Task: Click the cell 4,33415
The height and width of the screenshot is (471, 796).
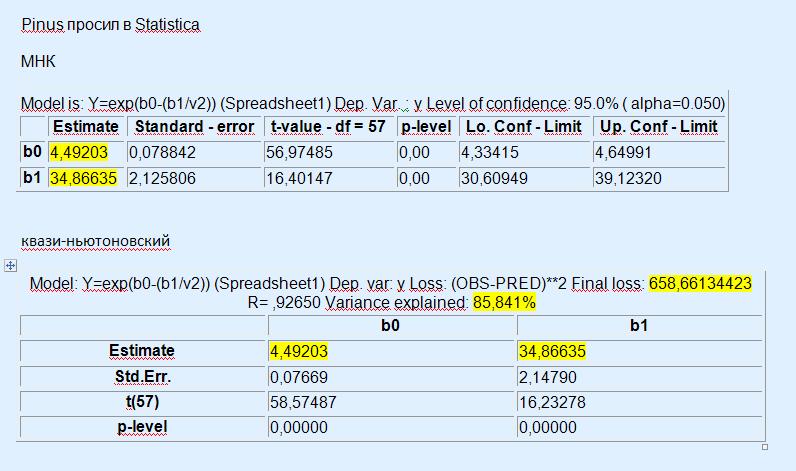Action: click(x=489, y=152)
